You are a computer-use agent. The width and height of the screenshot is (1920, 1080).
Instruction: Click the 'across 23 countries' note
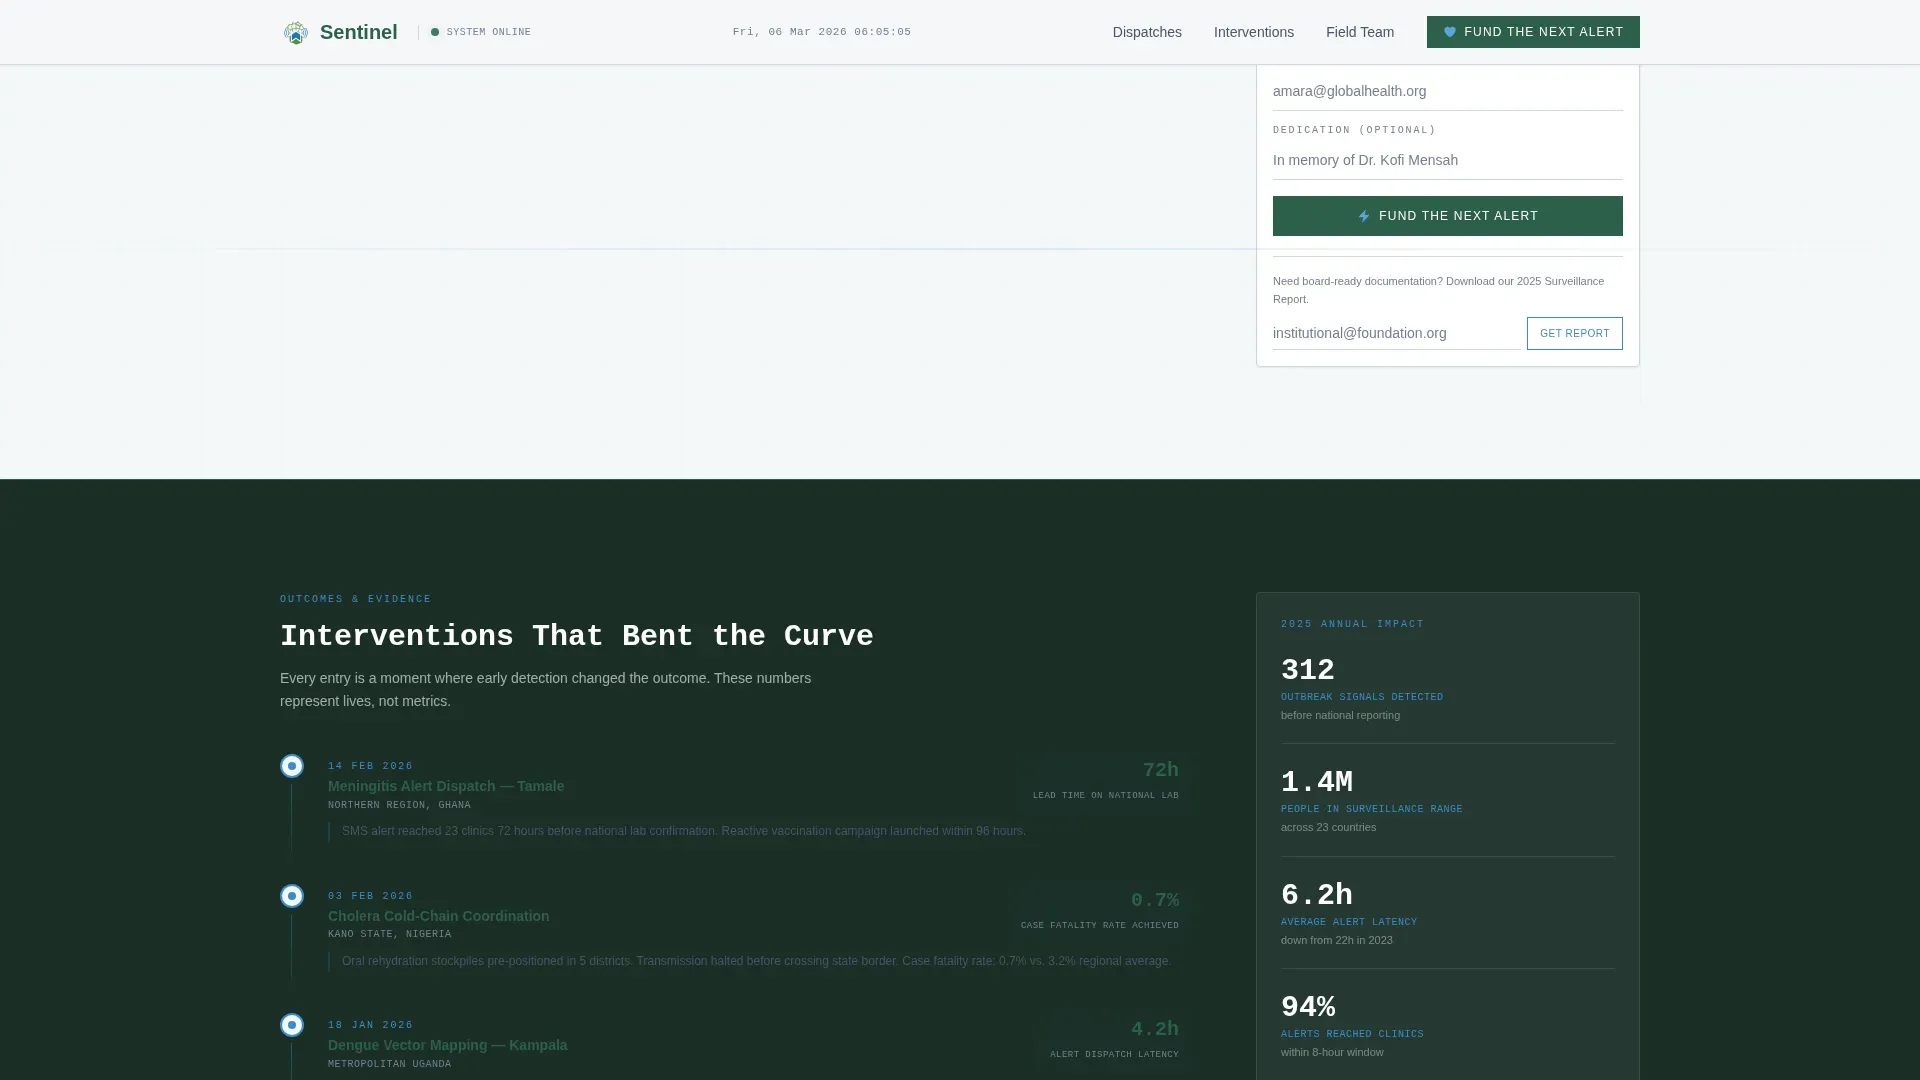pyautogui.click(x=1329, y=827)
